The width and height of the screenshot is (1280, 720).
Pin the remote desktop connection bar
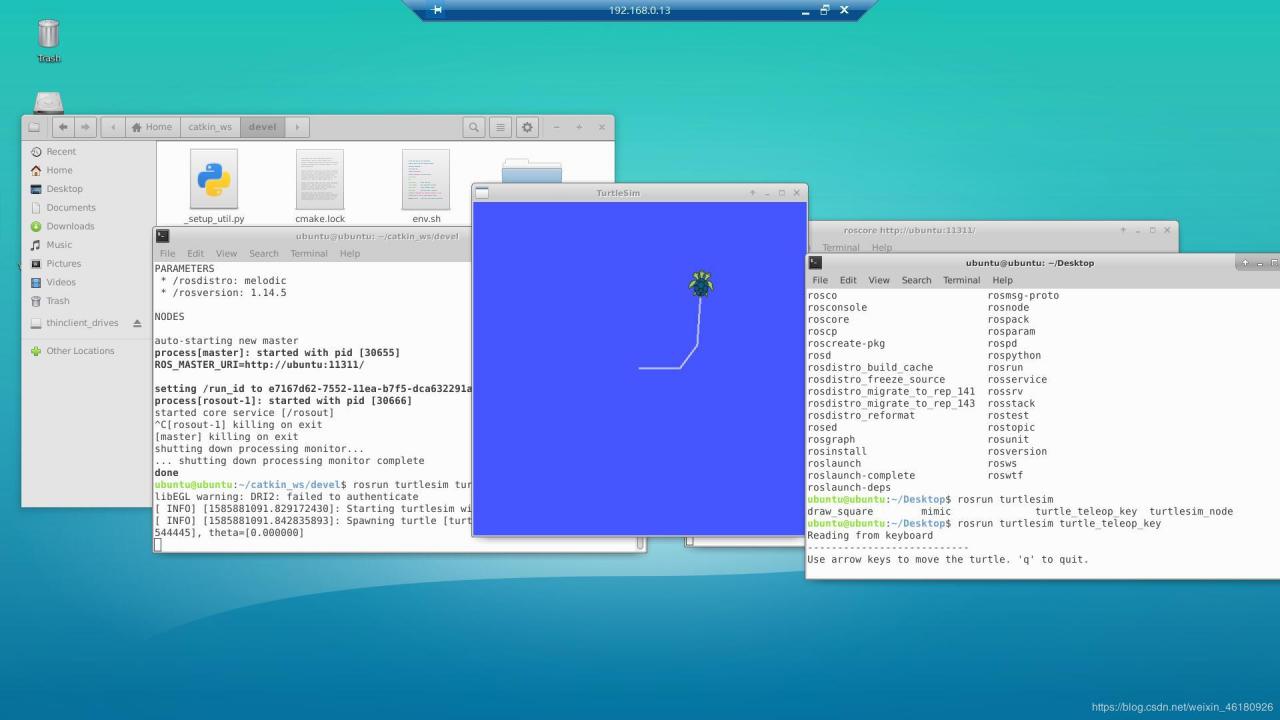(436, 10)
